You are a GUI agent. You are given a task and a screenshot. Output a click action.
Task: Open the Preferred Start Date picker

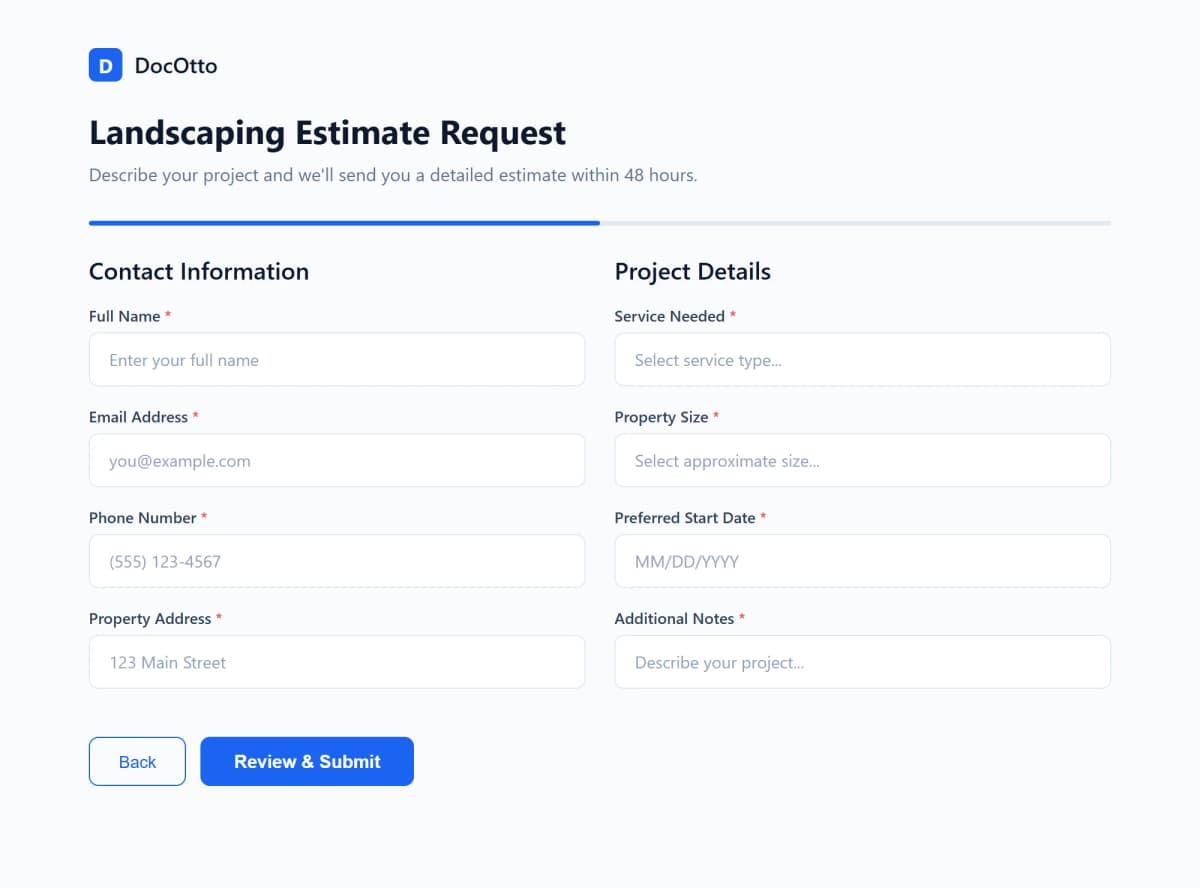point(862,561)
